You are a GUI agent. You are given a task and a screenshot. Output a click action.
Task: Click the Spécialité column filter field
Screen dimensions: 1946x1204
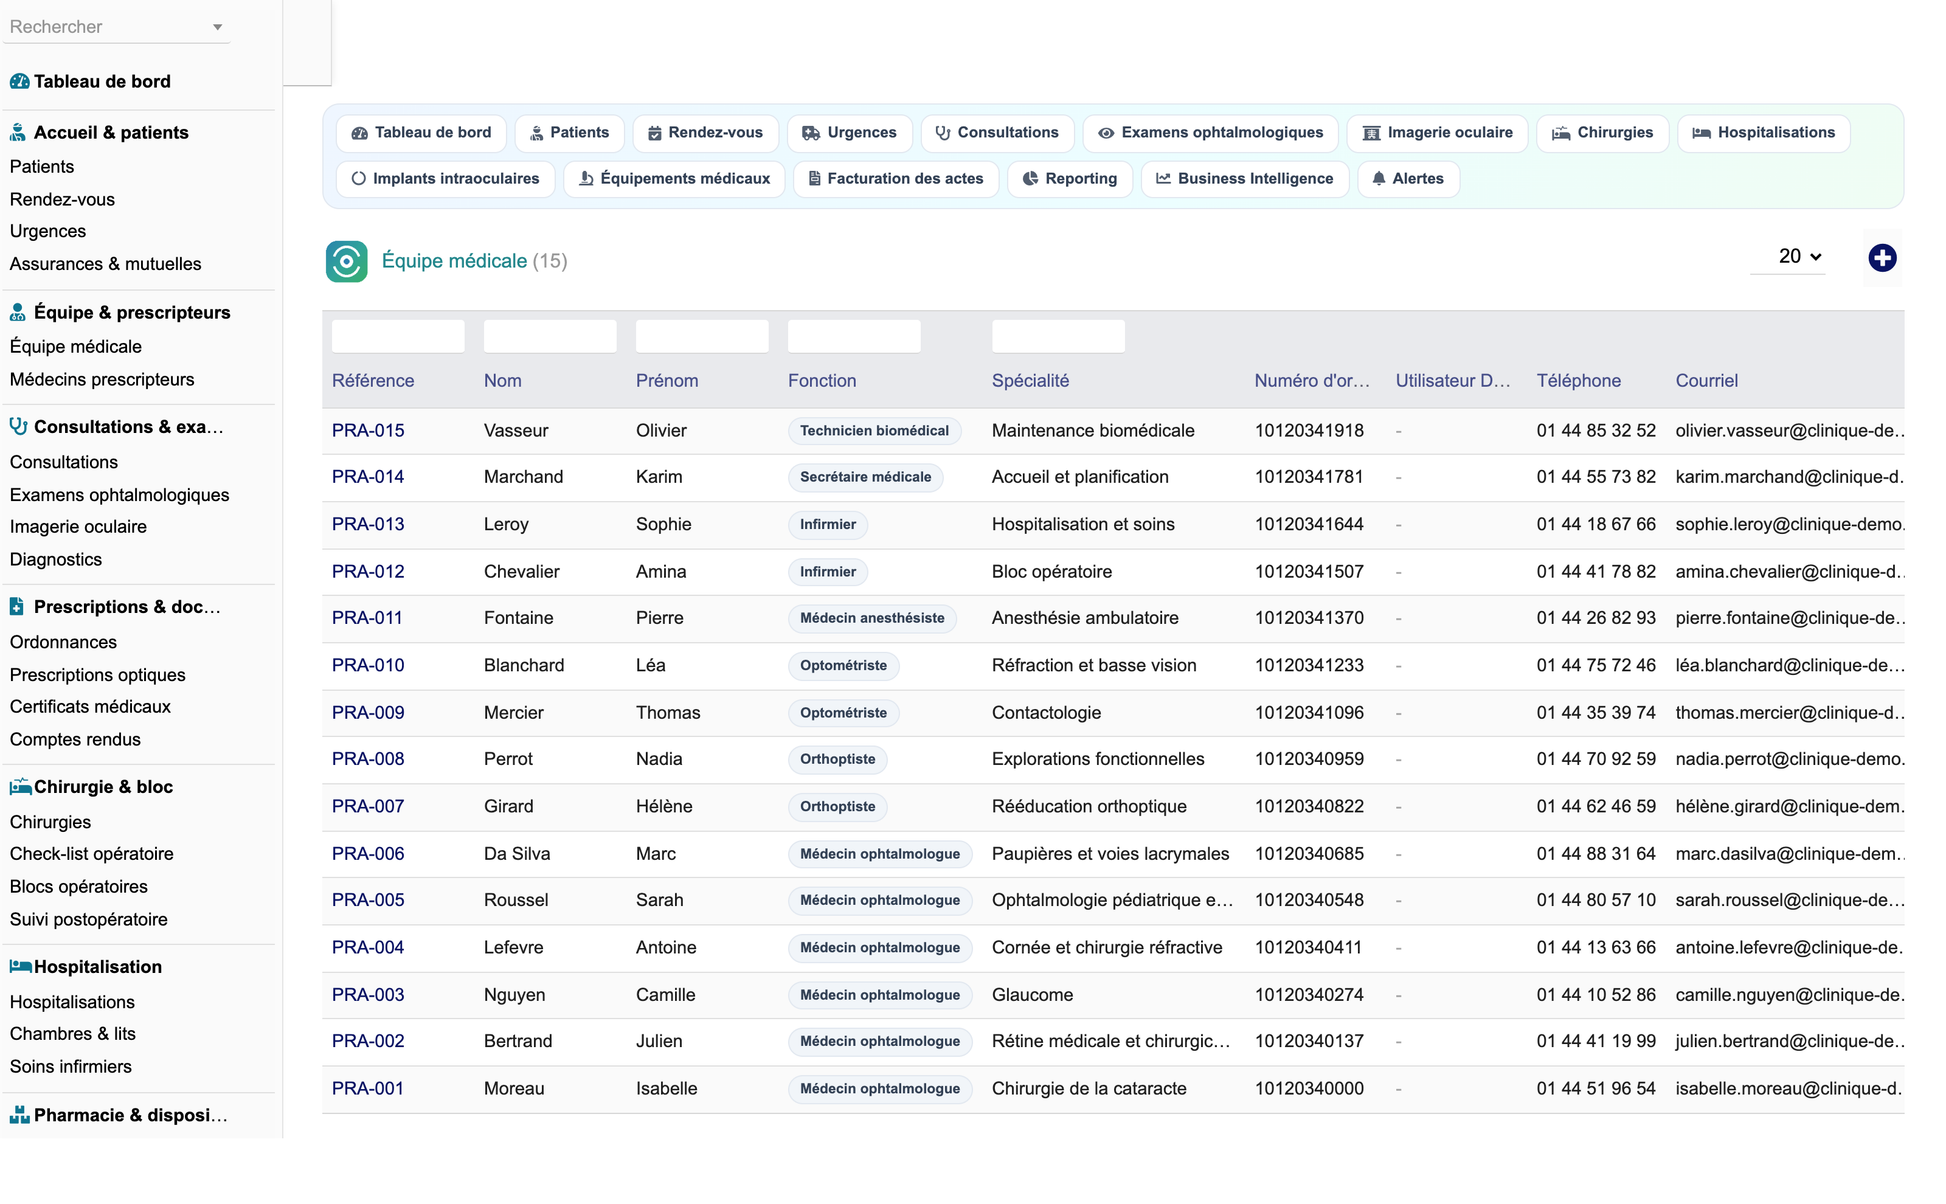1058,336
